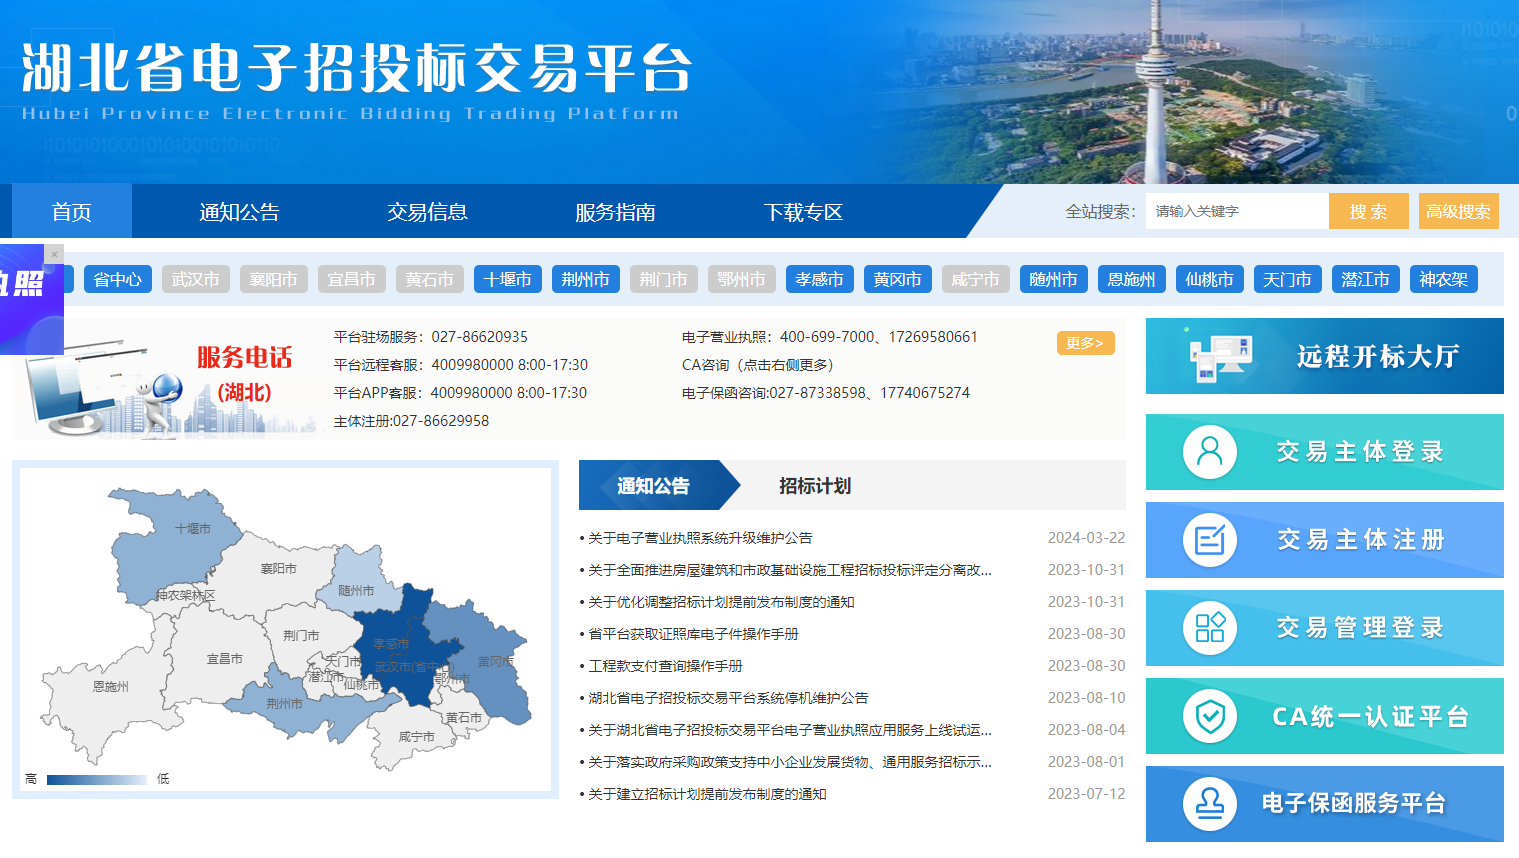Open the 下载专区 menu item
The height and width of the screenshot is (858, 1519).
[x=805, y=211]
